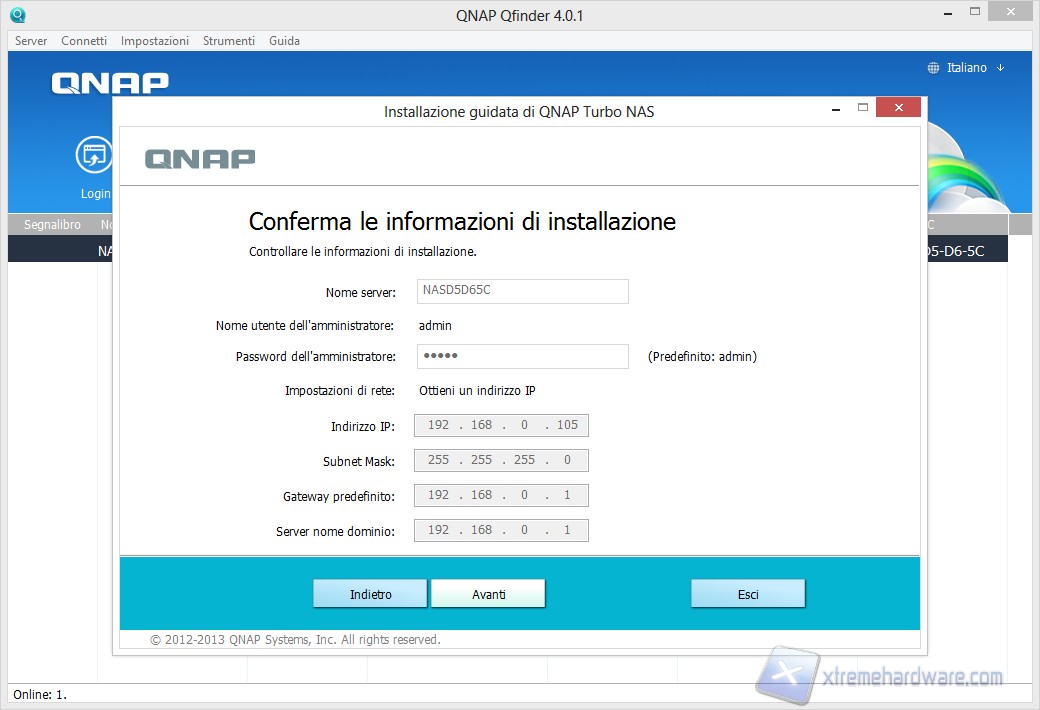1040x710 pixels.
Task: Close the Turbo NAS installation wizard dialog
Action: pyautogui.click(x=897, y=108)
